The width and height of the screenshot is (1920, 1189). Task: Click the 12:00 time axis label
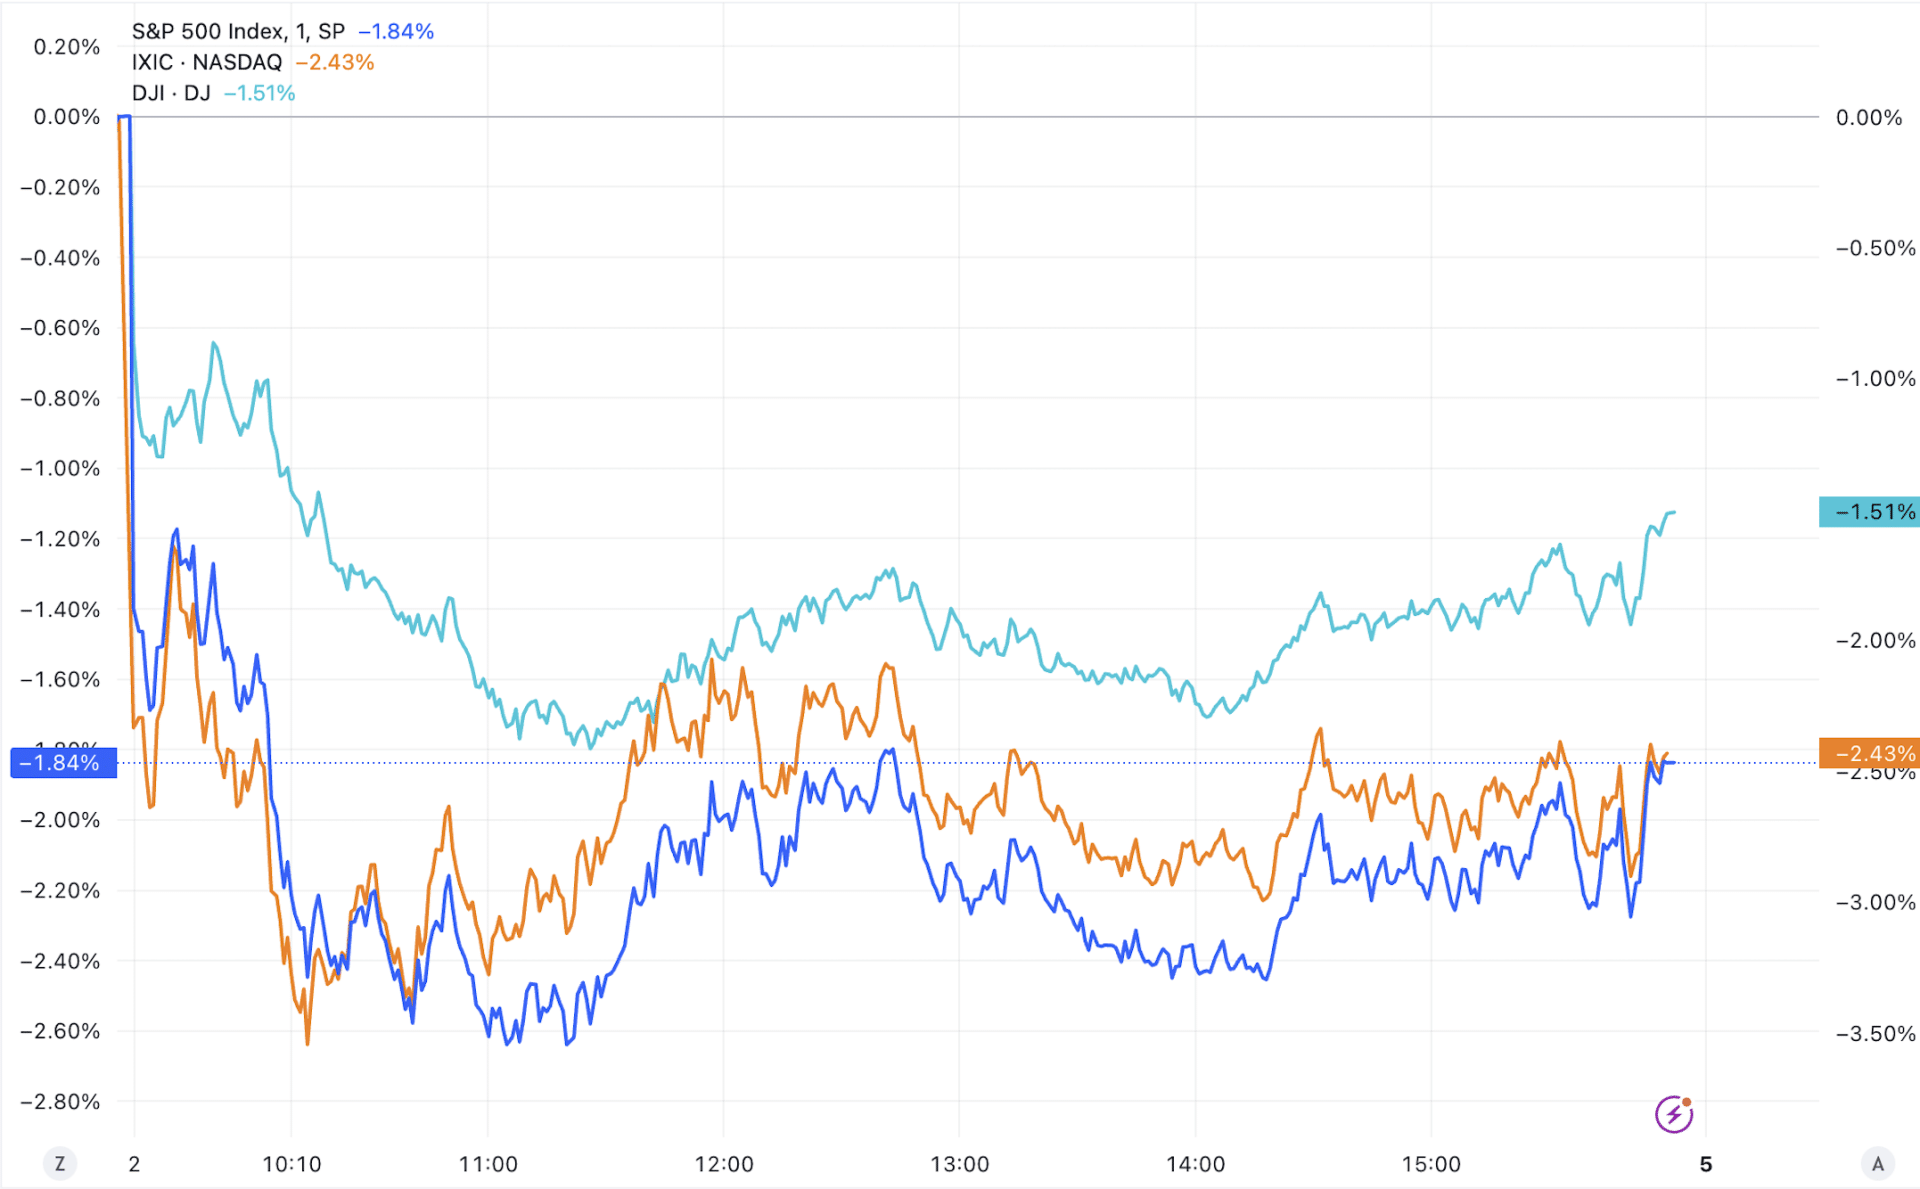pyautogui.click(x=724, y=1164)
